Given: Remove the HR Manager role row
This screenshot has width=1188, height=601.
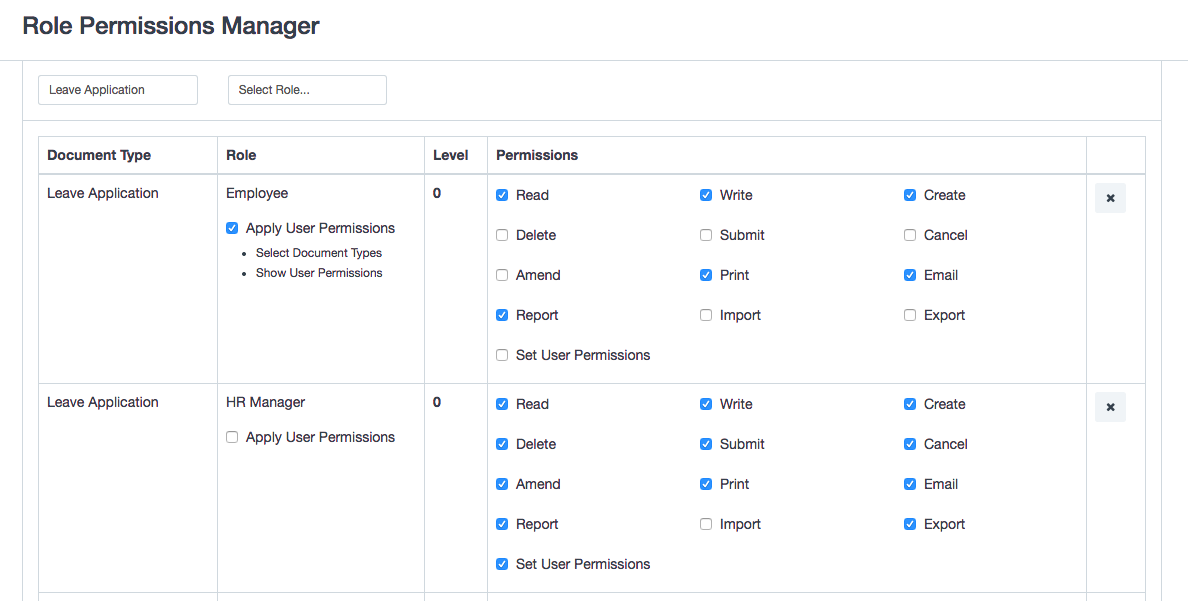Looking at the screenshot, I should 1110,407.
